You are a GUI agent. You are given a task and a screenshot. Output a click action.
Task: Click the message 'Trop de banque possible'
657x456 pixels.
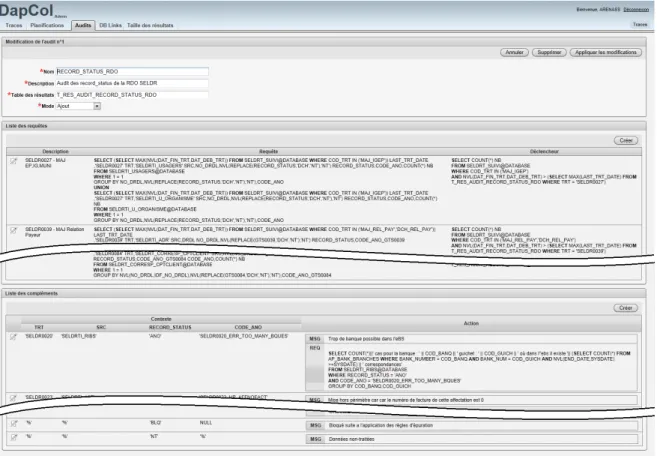(x=366, y=339)
